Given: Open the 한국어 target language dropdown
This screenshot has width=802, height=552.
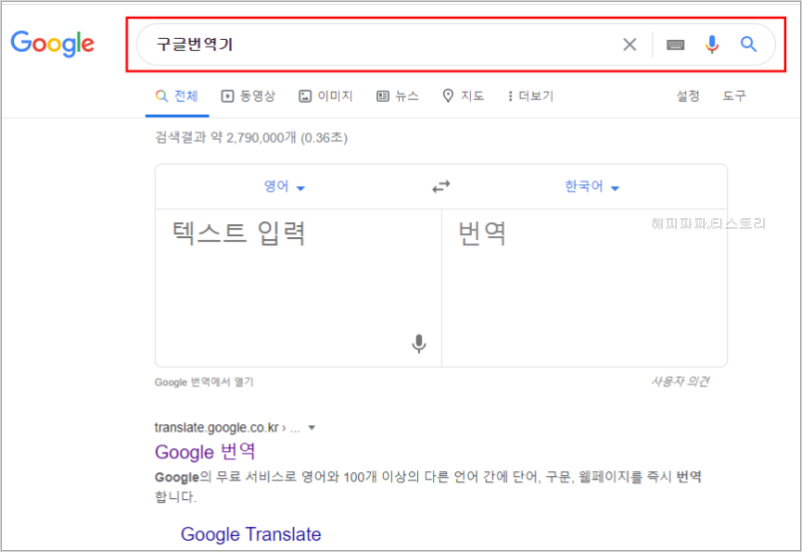Looking at the screenshot, I should [x=592, y=186].
